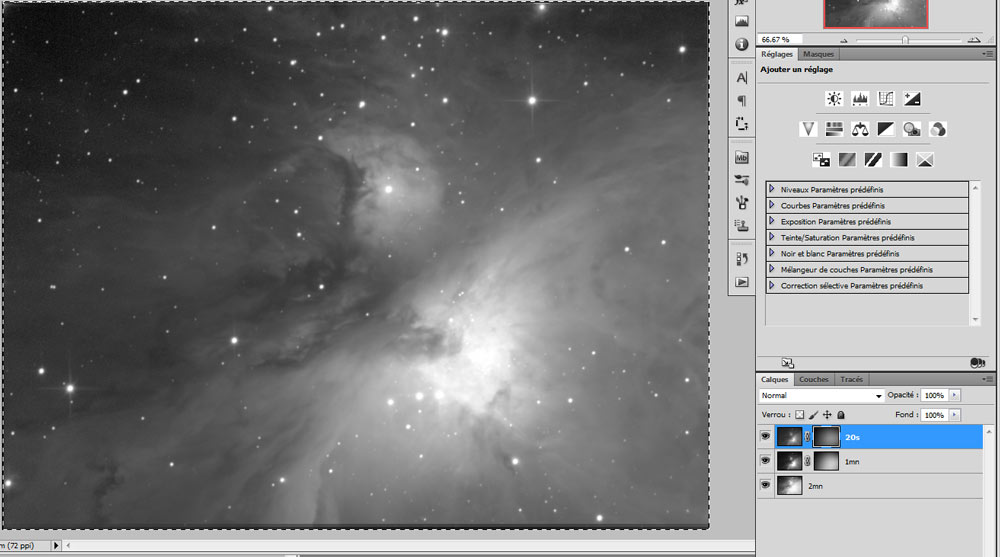
Task: Add a Posterize adjustment
Action: point(847,160)
